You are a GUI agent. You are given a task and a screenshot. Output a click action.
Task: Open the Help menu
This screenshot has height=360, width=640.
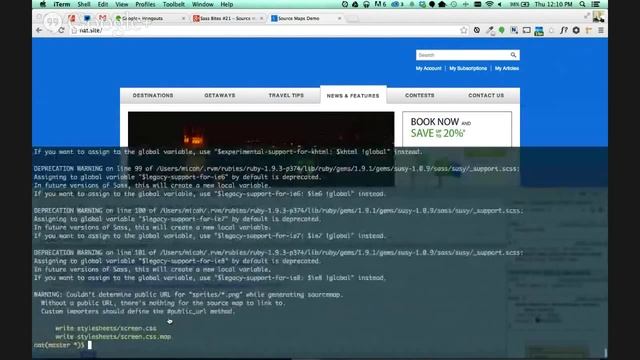227,4
